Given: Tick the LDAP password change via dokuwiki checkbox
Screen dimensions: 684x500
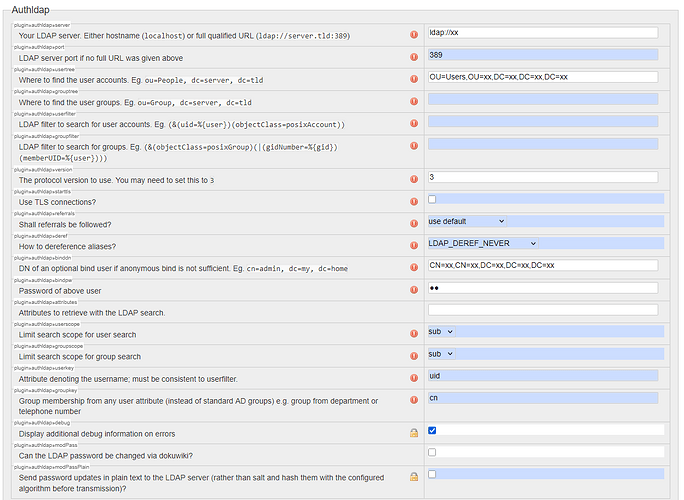Looking at the screenshot, I should coord(432,452).
